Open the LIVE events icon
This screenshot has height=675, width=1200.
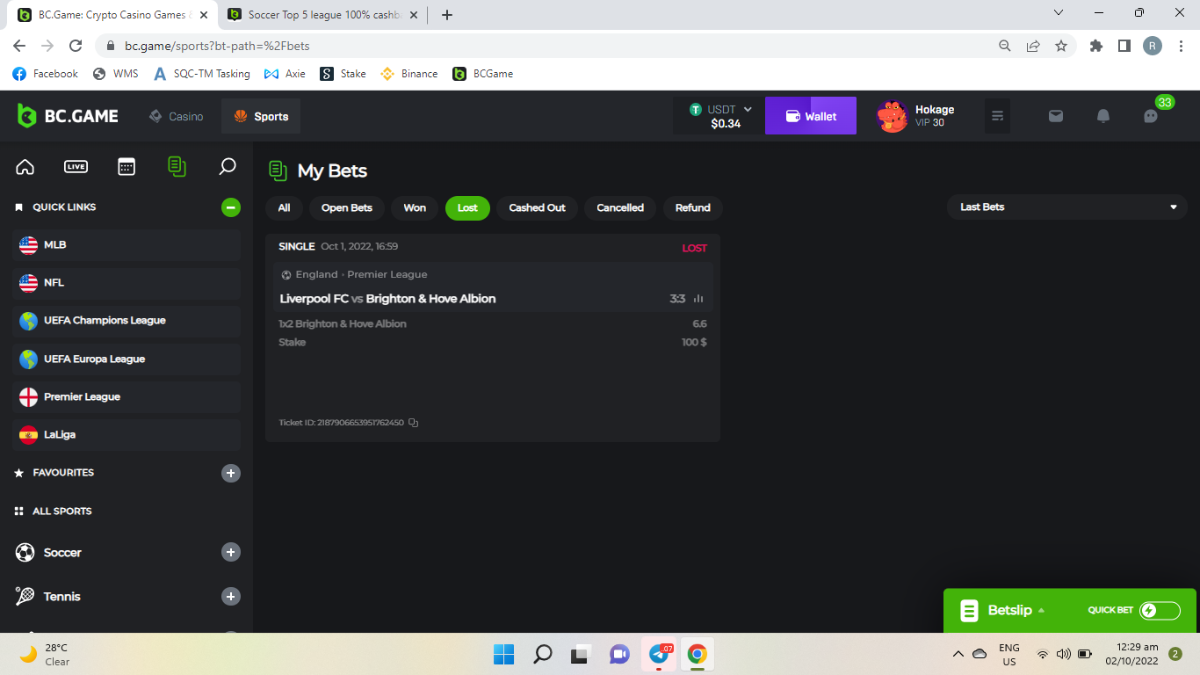click(76, 167)
